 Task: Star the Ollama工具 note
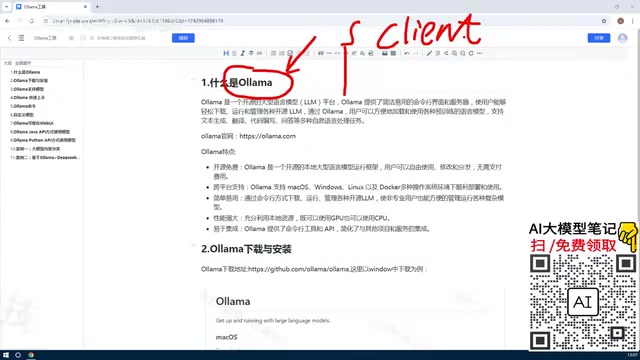tap(71, 38)
